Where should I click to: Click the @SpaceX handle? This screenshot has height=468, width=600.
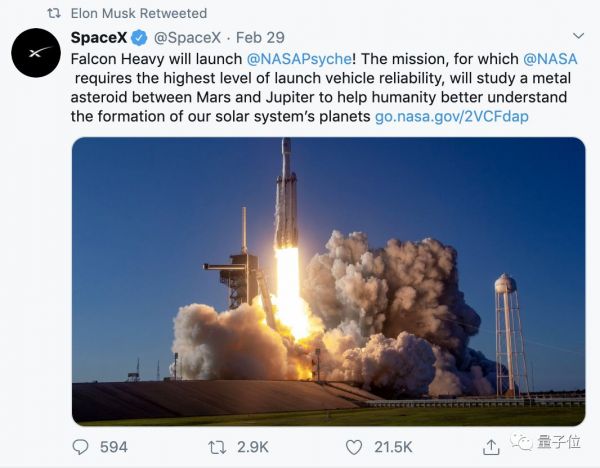point(184,39)
